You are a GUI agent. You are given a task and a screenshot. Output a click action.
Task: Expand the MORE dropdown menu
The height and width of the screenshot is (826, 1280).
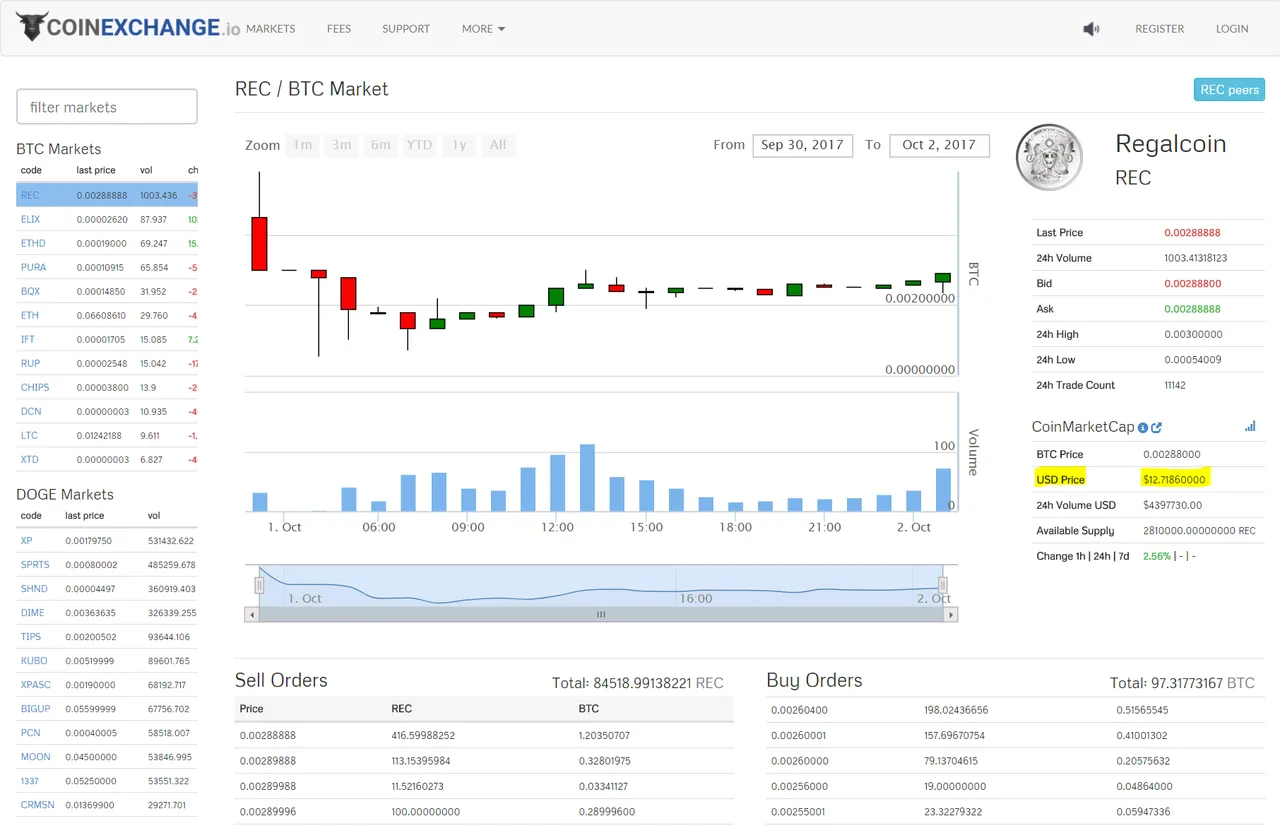click(x=484, y=29)
